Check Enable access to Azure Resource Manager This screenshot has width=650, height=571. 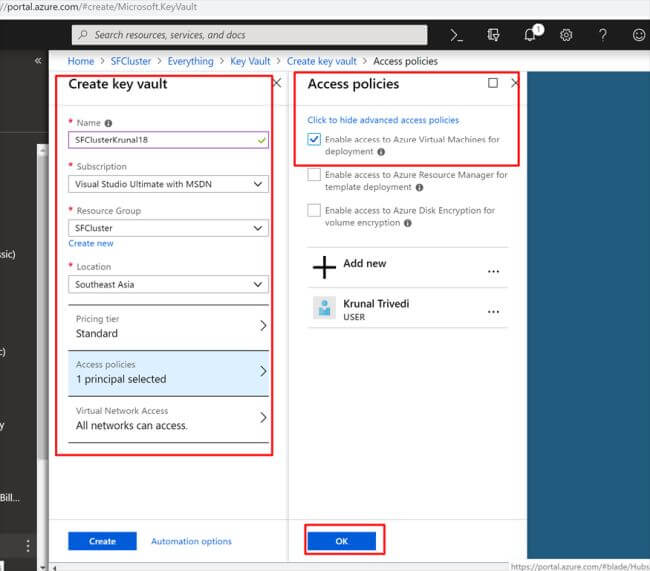[x=314, y=175]
